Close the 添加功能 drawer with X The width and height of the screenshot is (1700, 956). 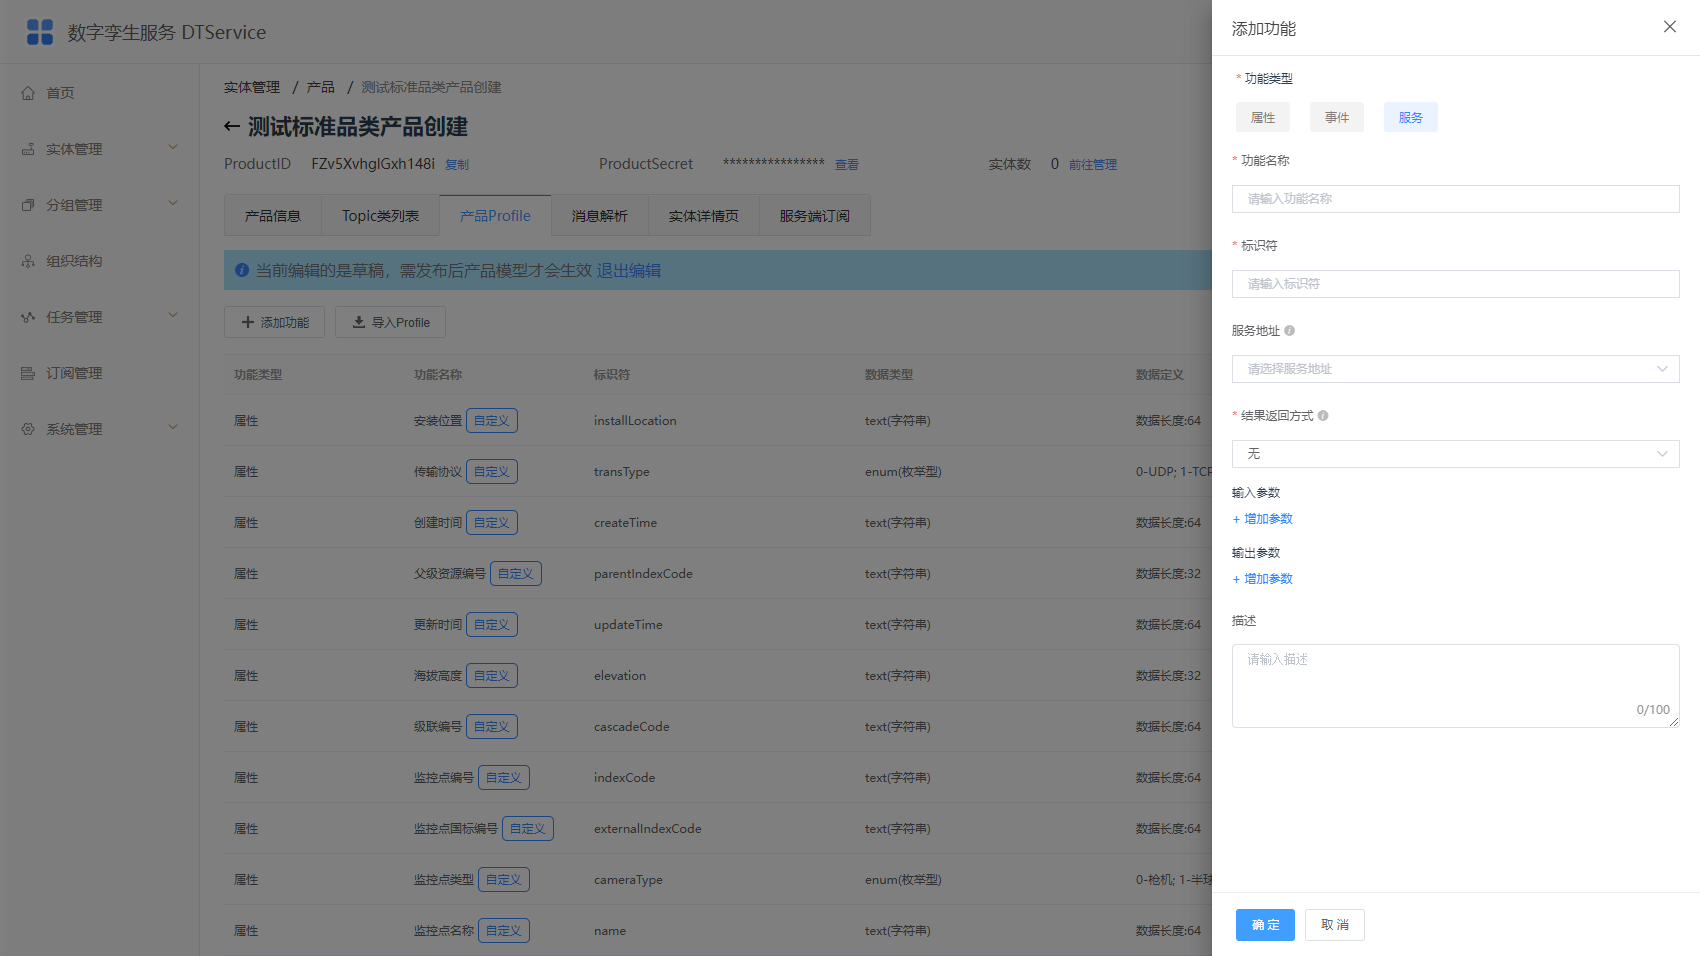pos(1670,27)
